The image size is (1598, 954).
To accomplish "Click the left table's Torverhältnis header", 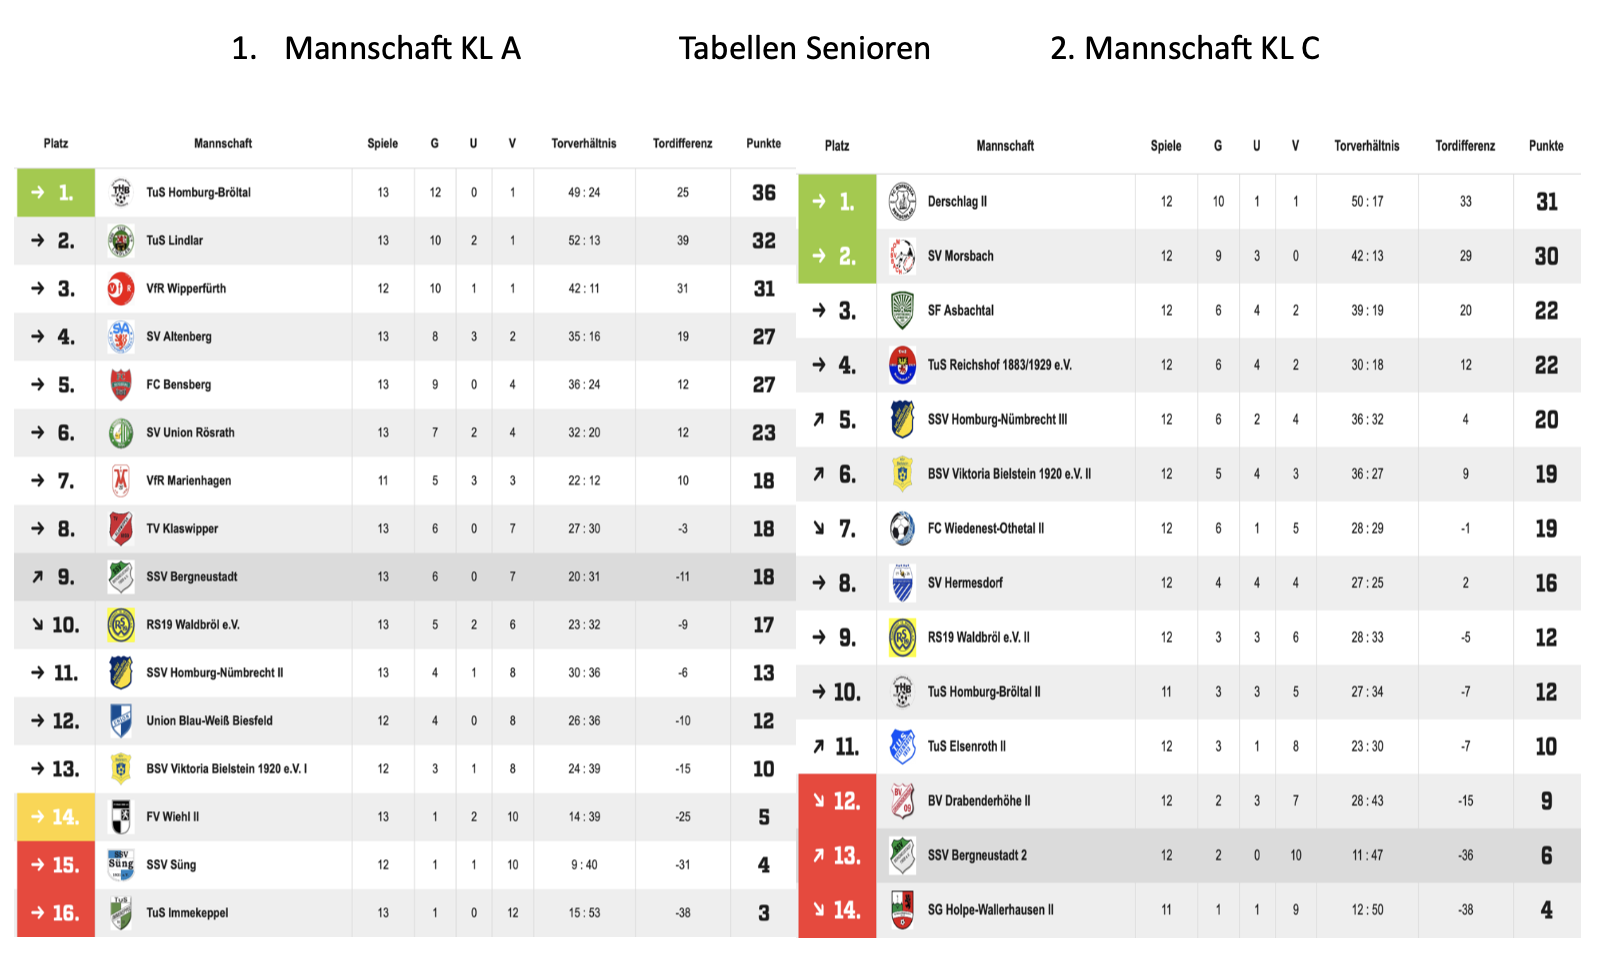I will tap(584, 143).
